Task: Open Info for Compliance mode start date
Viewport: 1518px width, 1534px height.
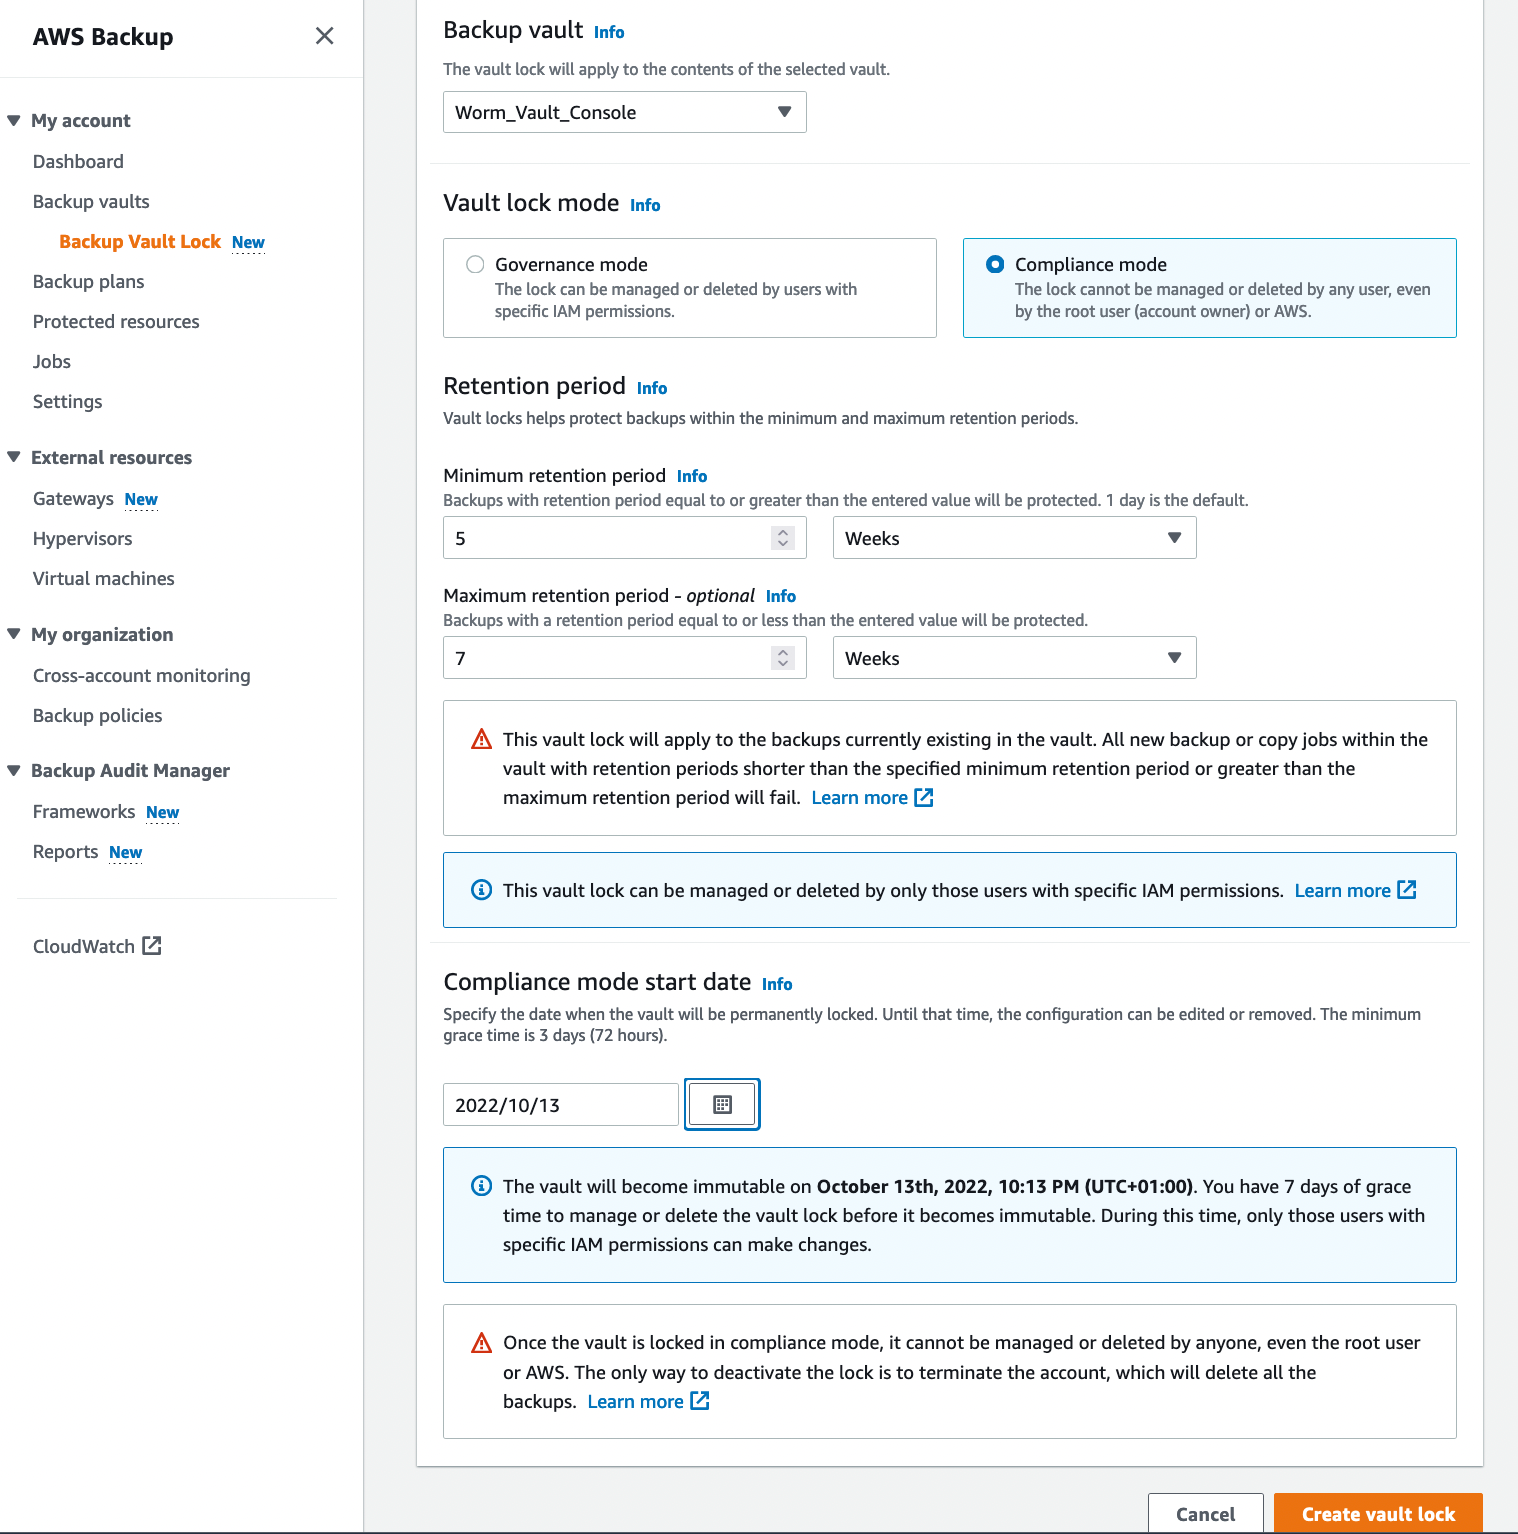Action: point(777,984)
